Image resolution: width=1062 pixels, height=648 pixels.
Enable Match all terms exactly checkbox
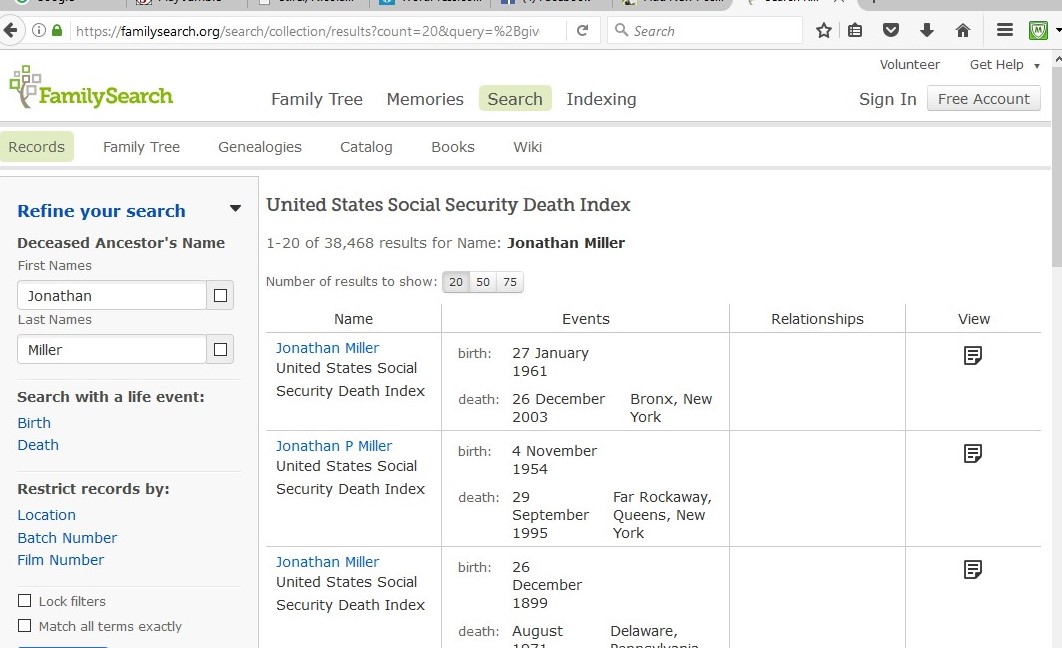pos(24,626)
